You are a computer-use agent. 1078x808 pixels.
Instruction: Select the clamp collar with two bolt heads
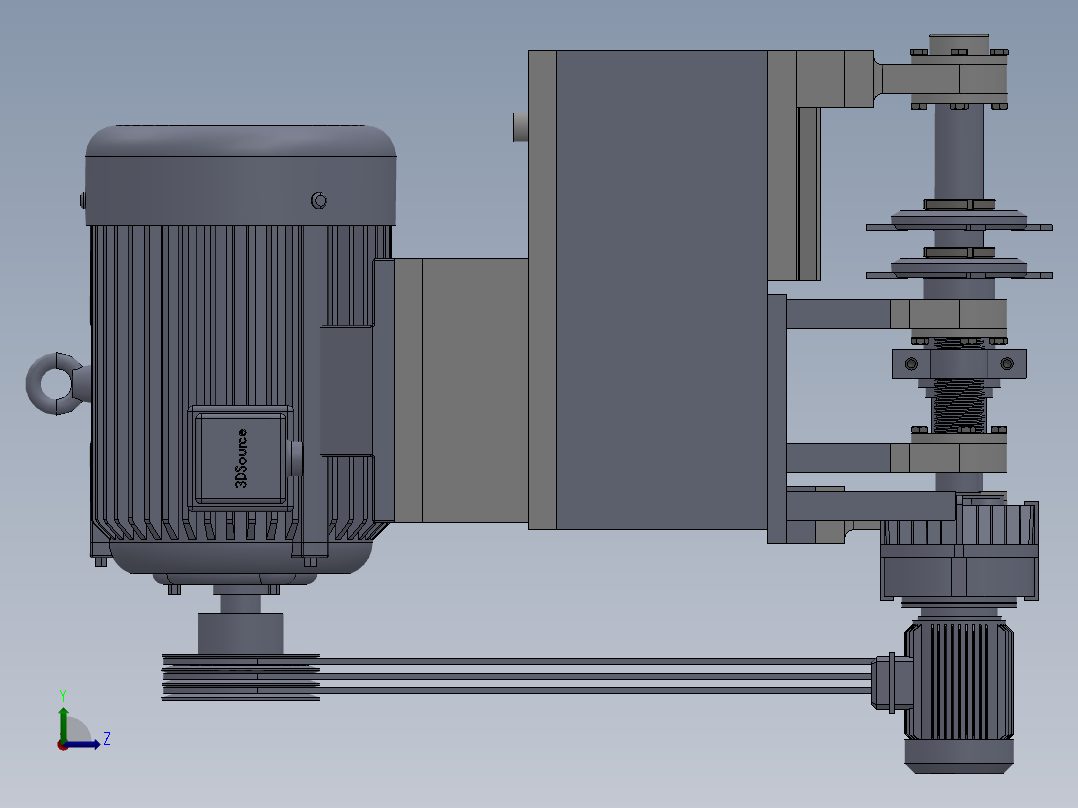[959, 364]
